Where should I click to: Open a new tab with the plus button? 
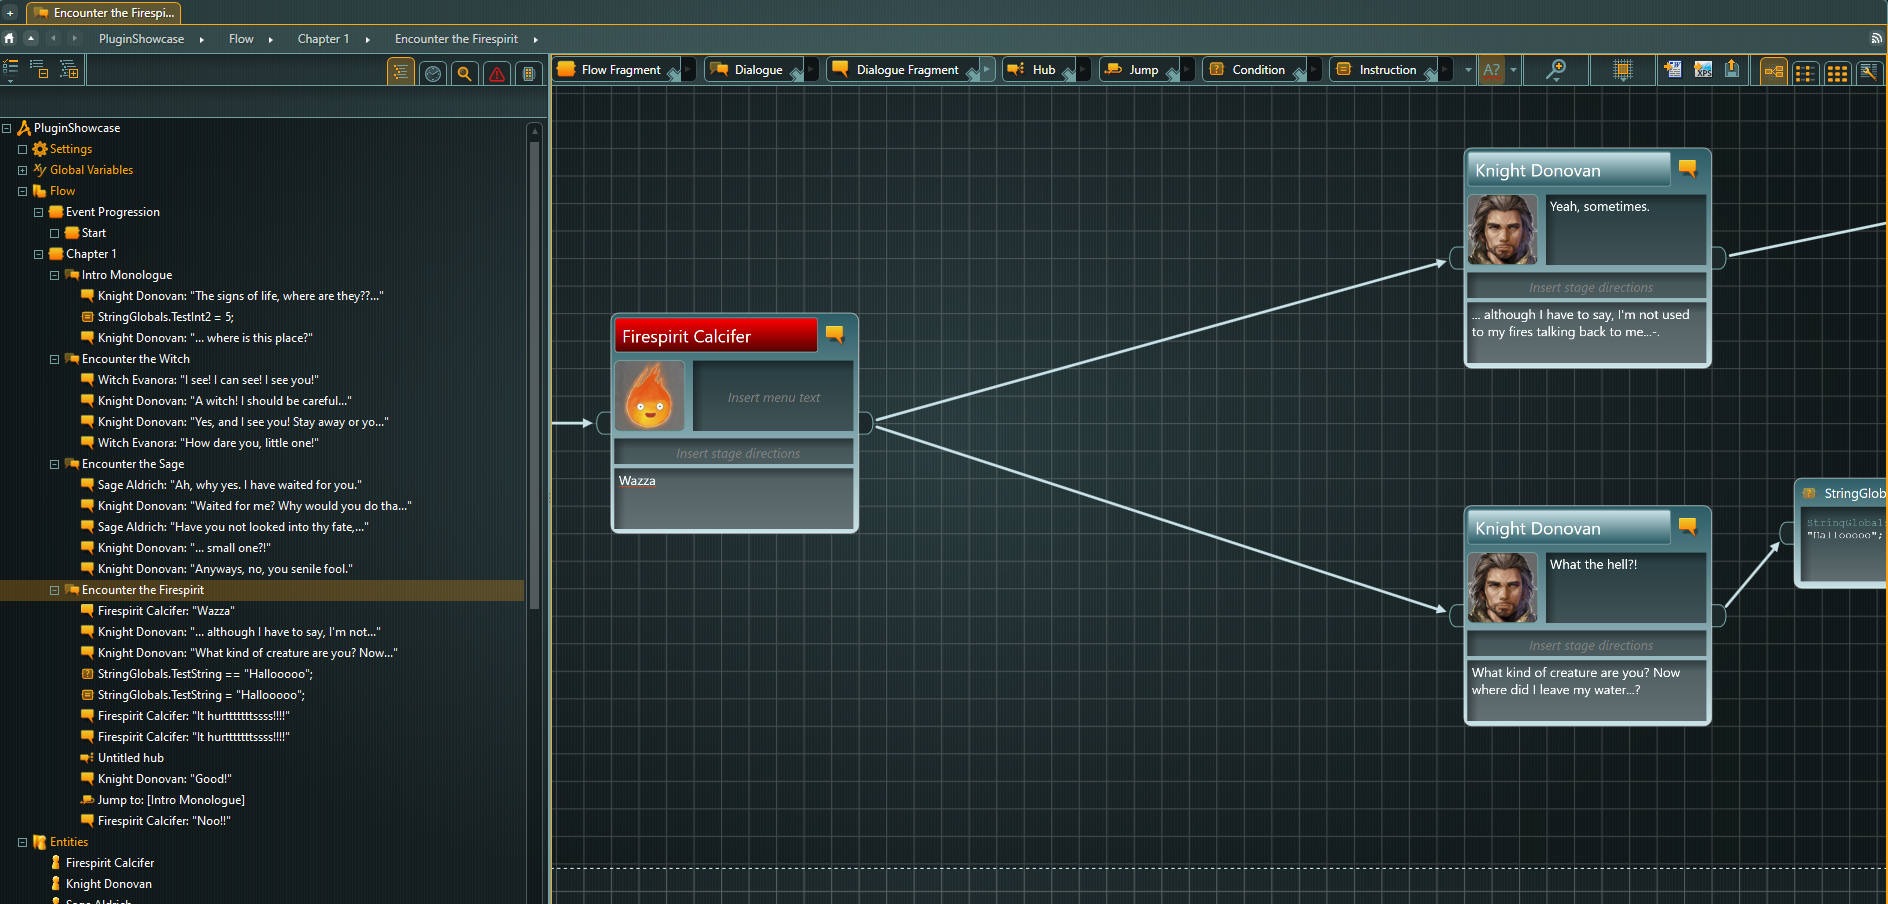[10, 13]
